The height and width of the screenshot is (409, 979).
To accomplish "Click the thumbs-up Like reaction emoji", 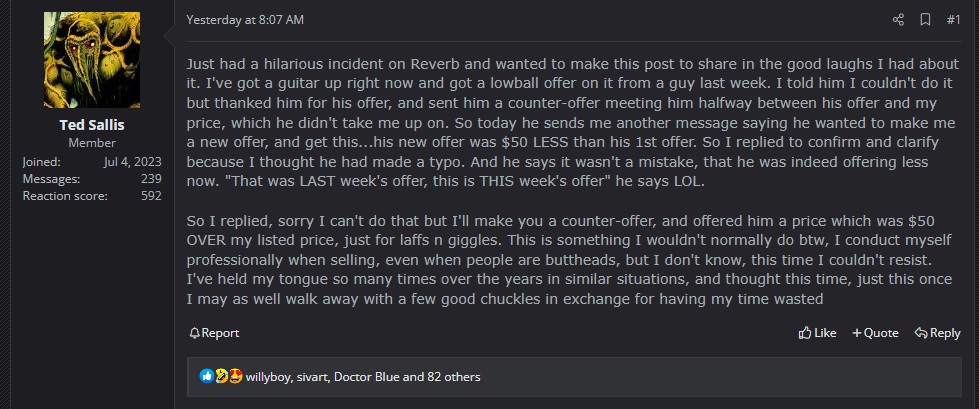I will (207, 377).
